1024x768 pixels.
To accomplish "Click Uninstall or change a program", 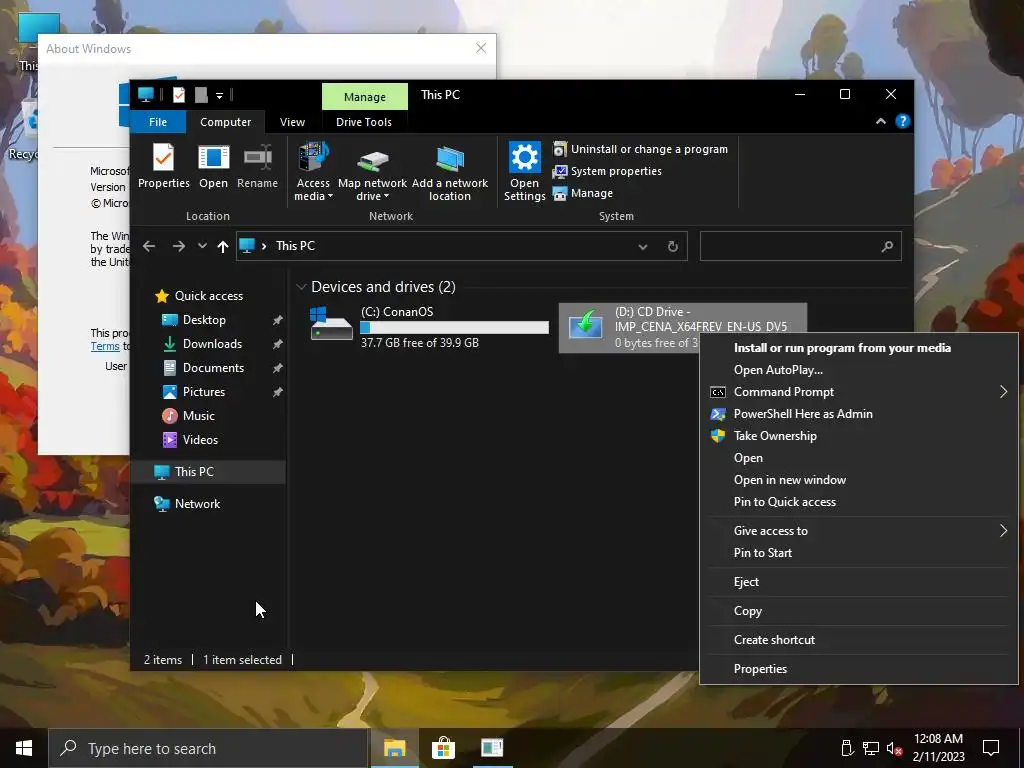I will coord(640,149).
